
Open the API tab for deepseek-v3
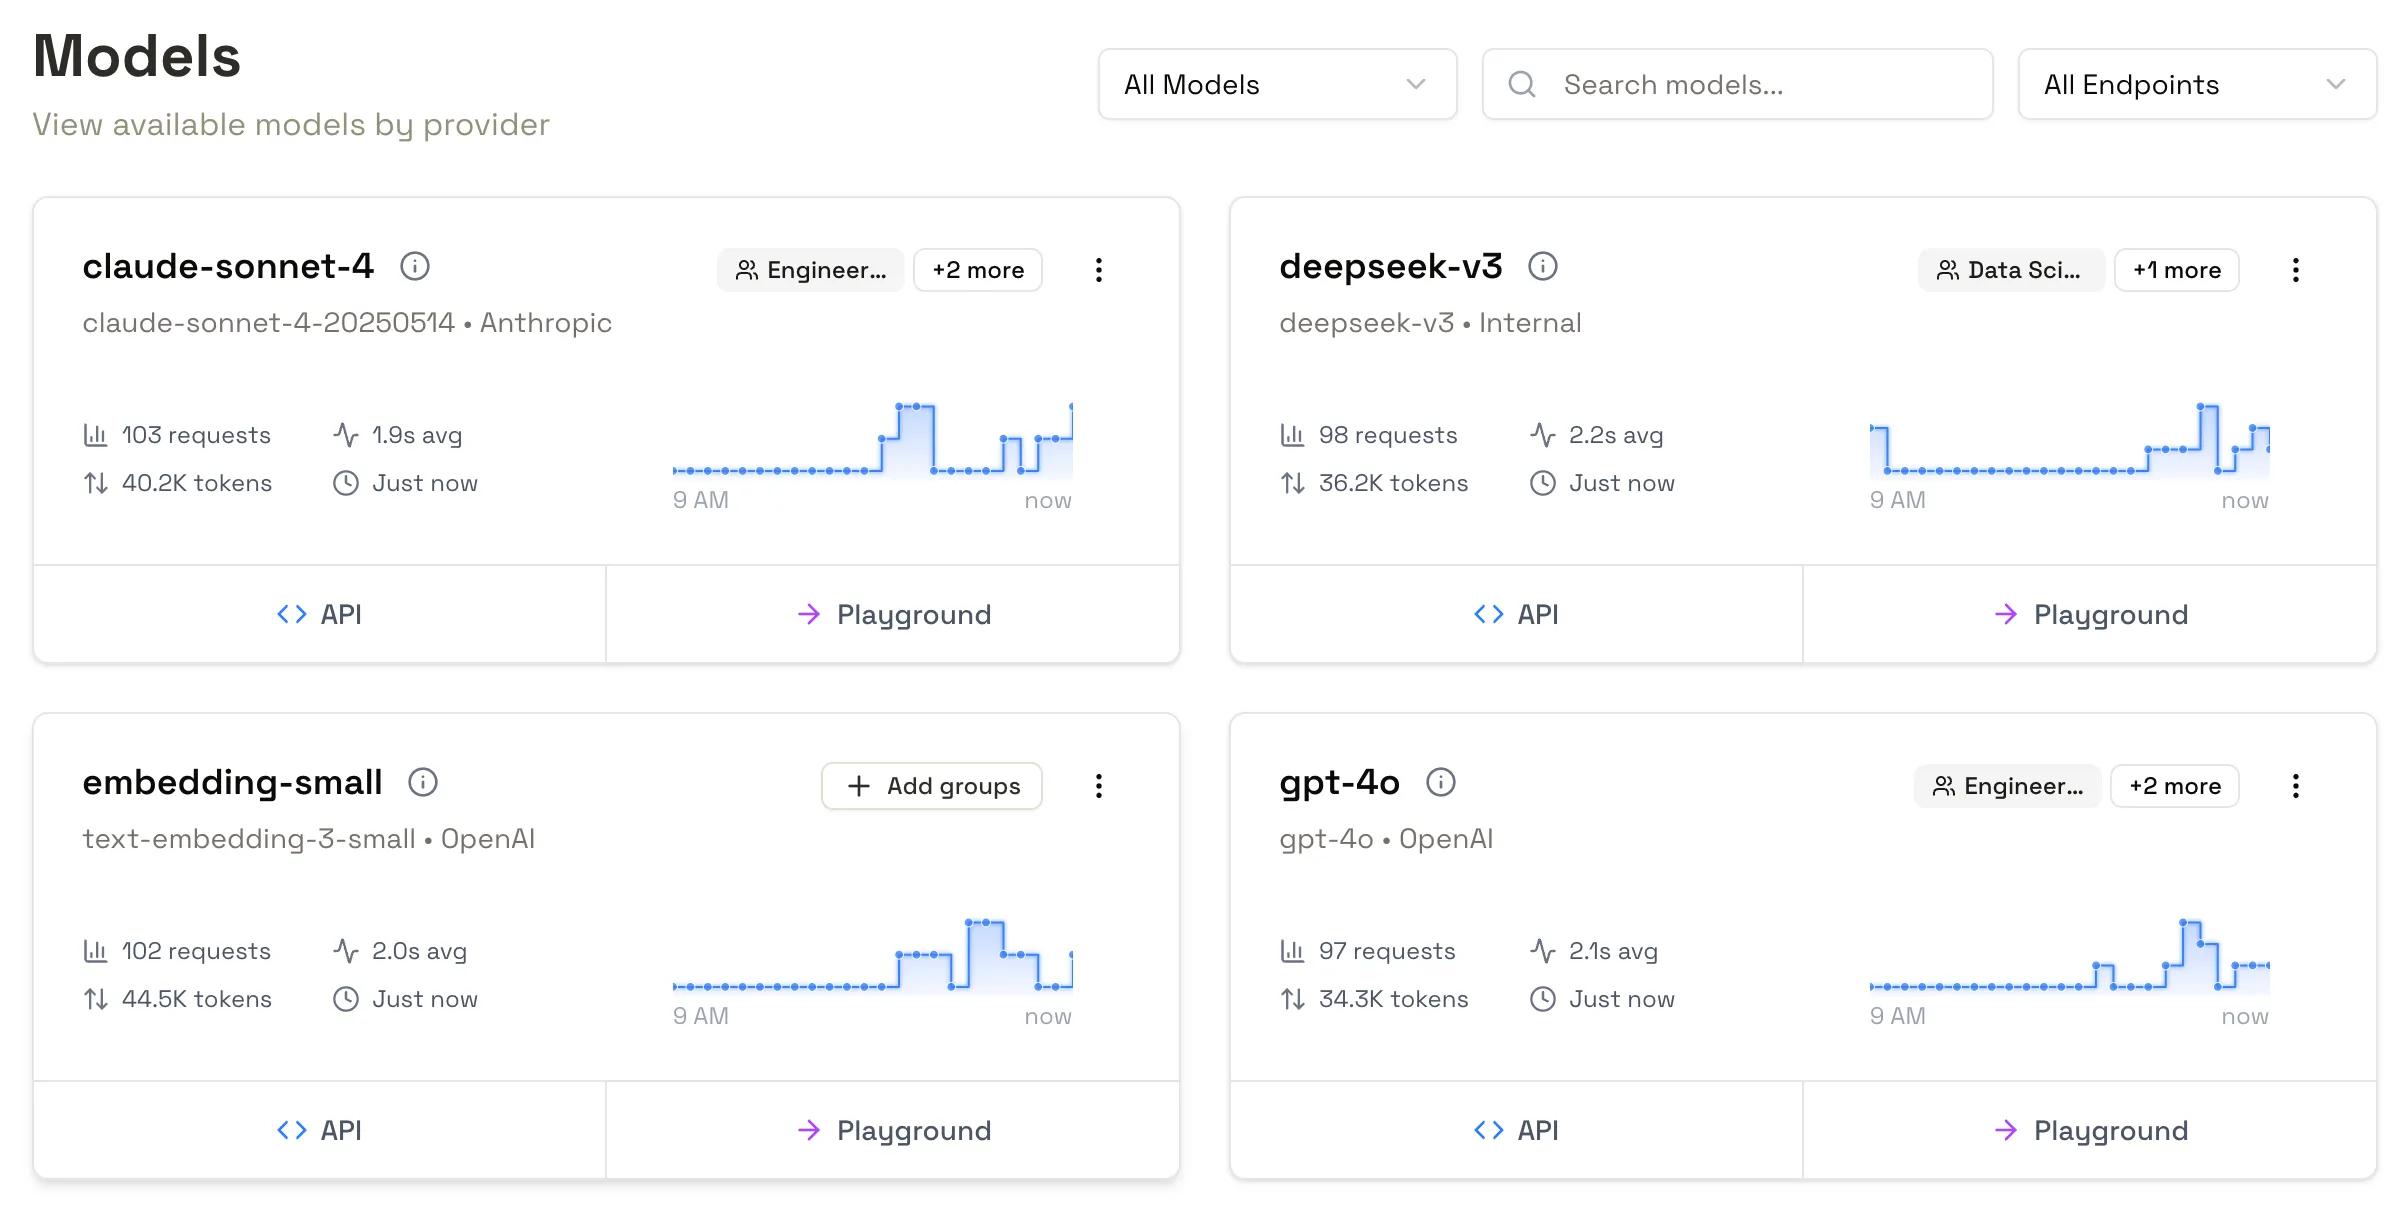tap(1516, 614)
